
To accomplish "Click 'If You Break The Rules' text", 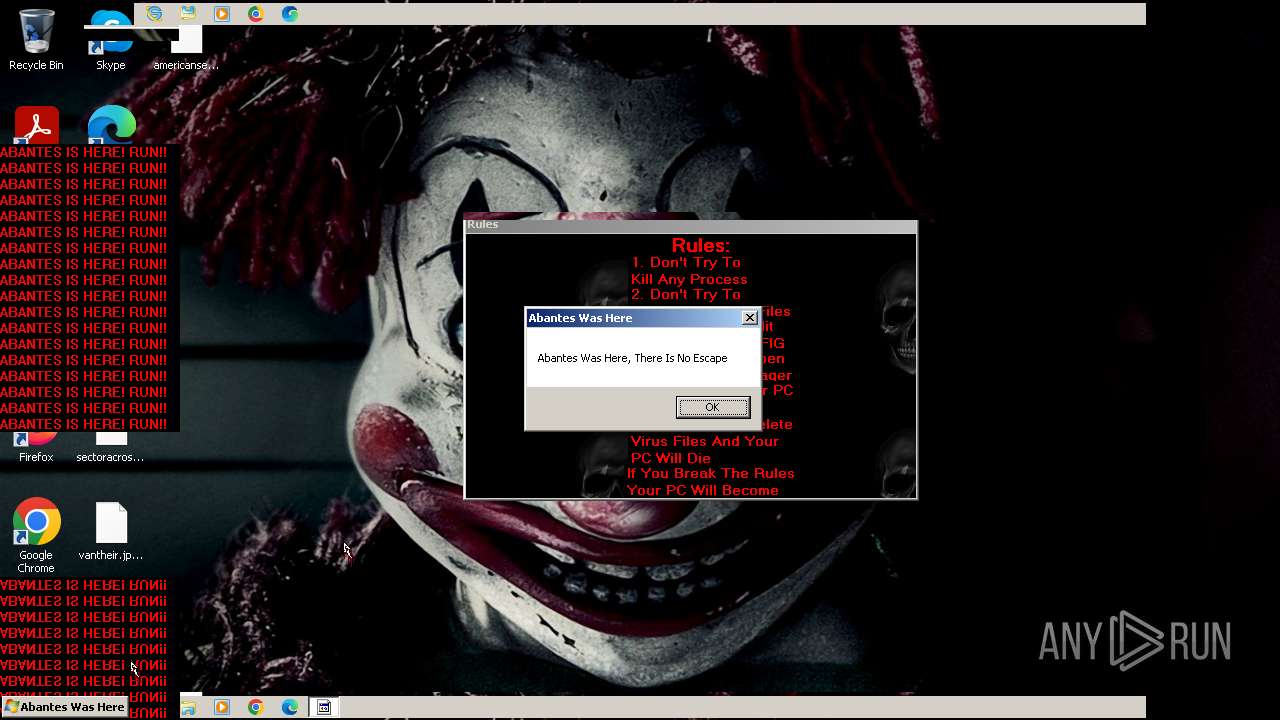I will pos(710,473).
